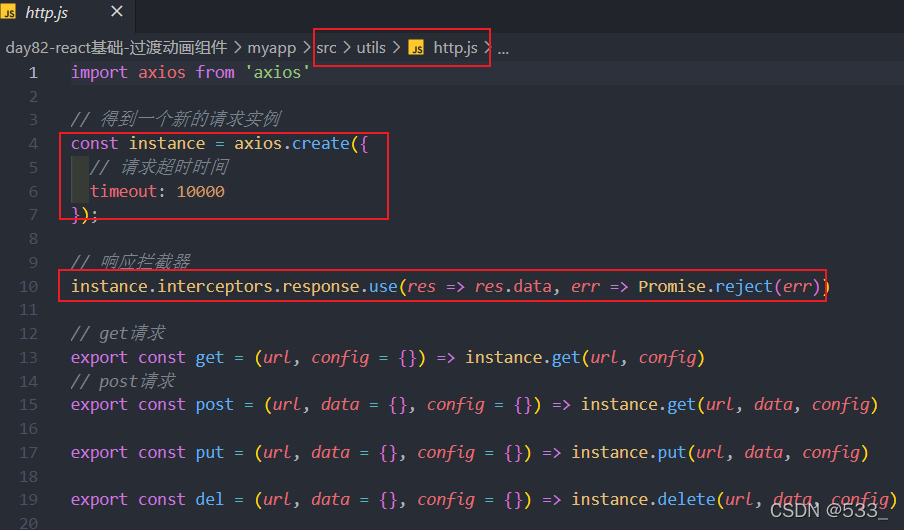Open the src breadcrumb folder

point(326,48)
